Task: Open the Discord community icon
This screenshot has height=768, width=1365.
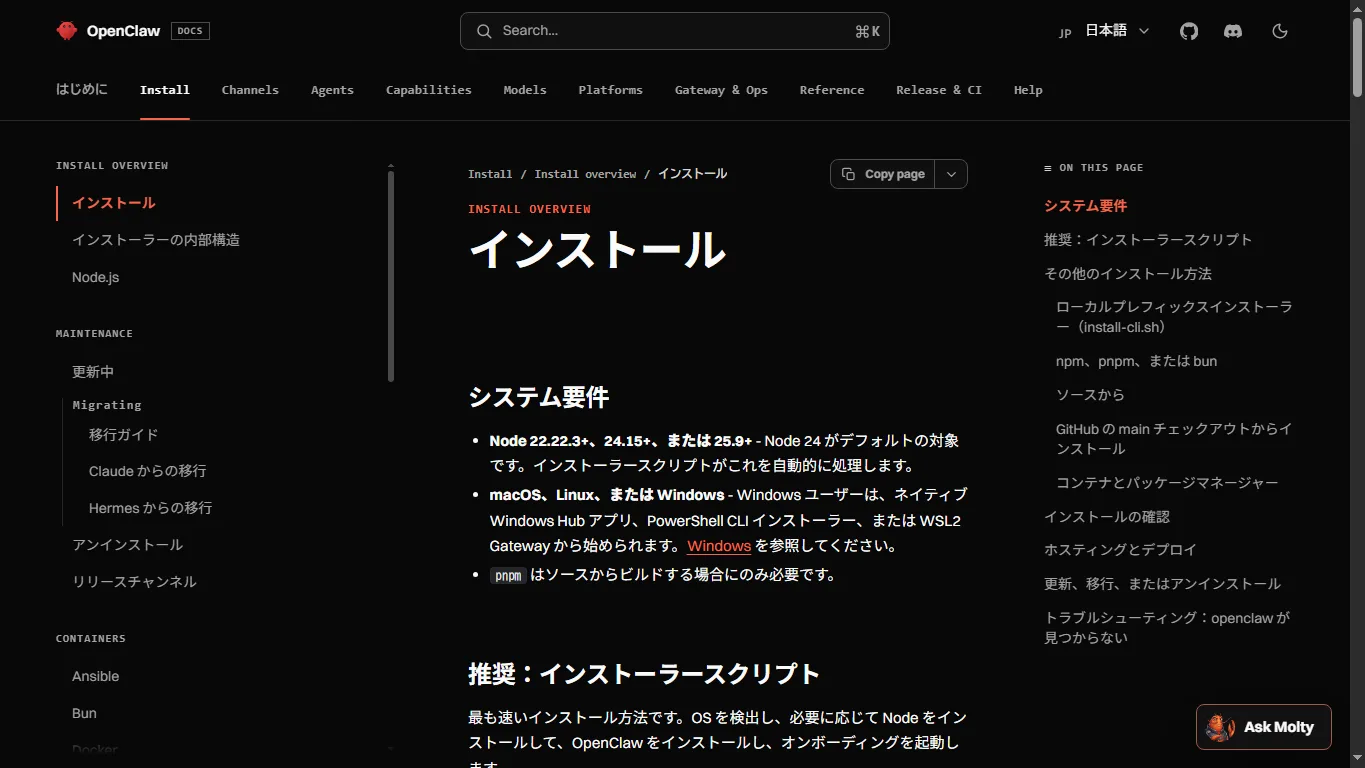Action: click(x=1233, y=31)
